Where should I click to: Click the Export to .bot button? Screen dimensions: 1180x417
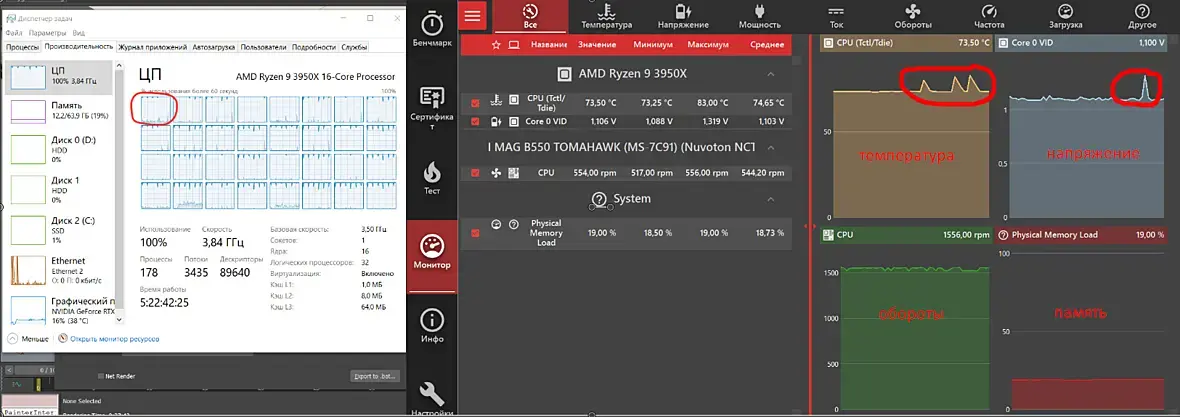(x=374, y=376)
